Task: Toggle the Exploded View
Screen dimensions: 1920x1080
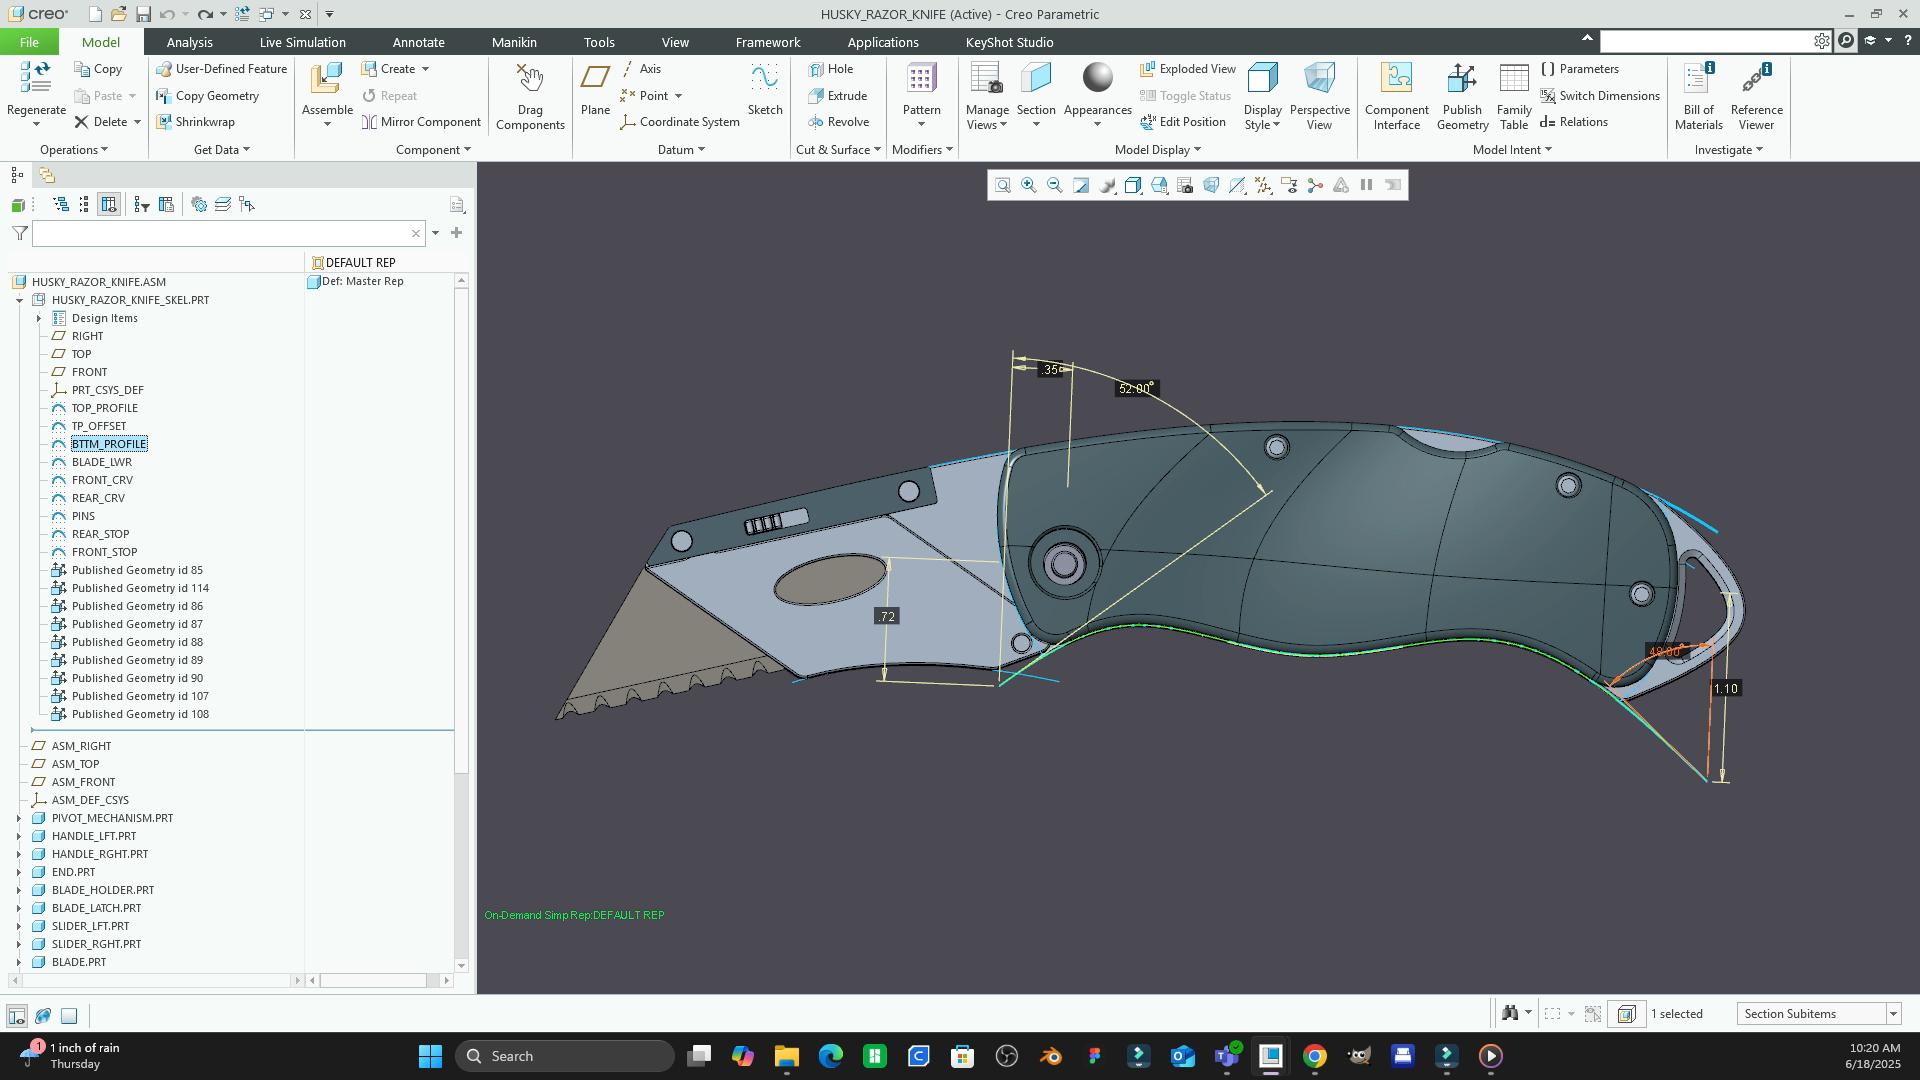Action: (x=1188, y=69)
